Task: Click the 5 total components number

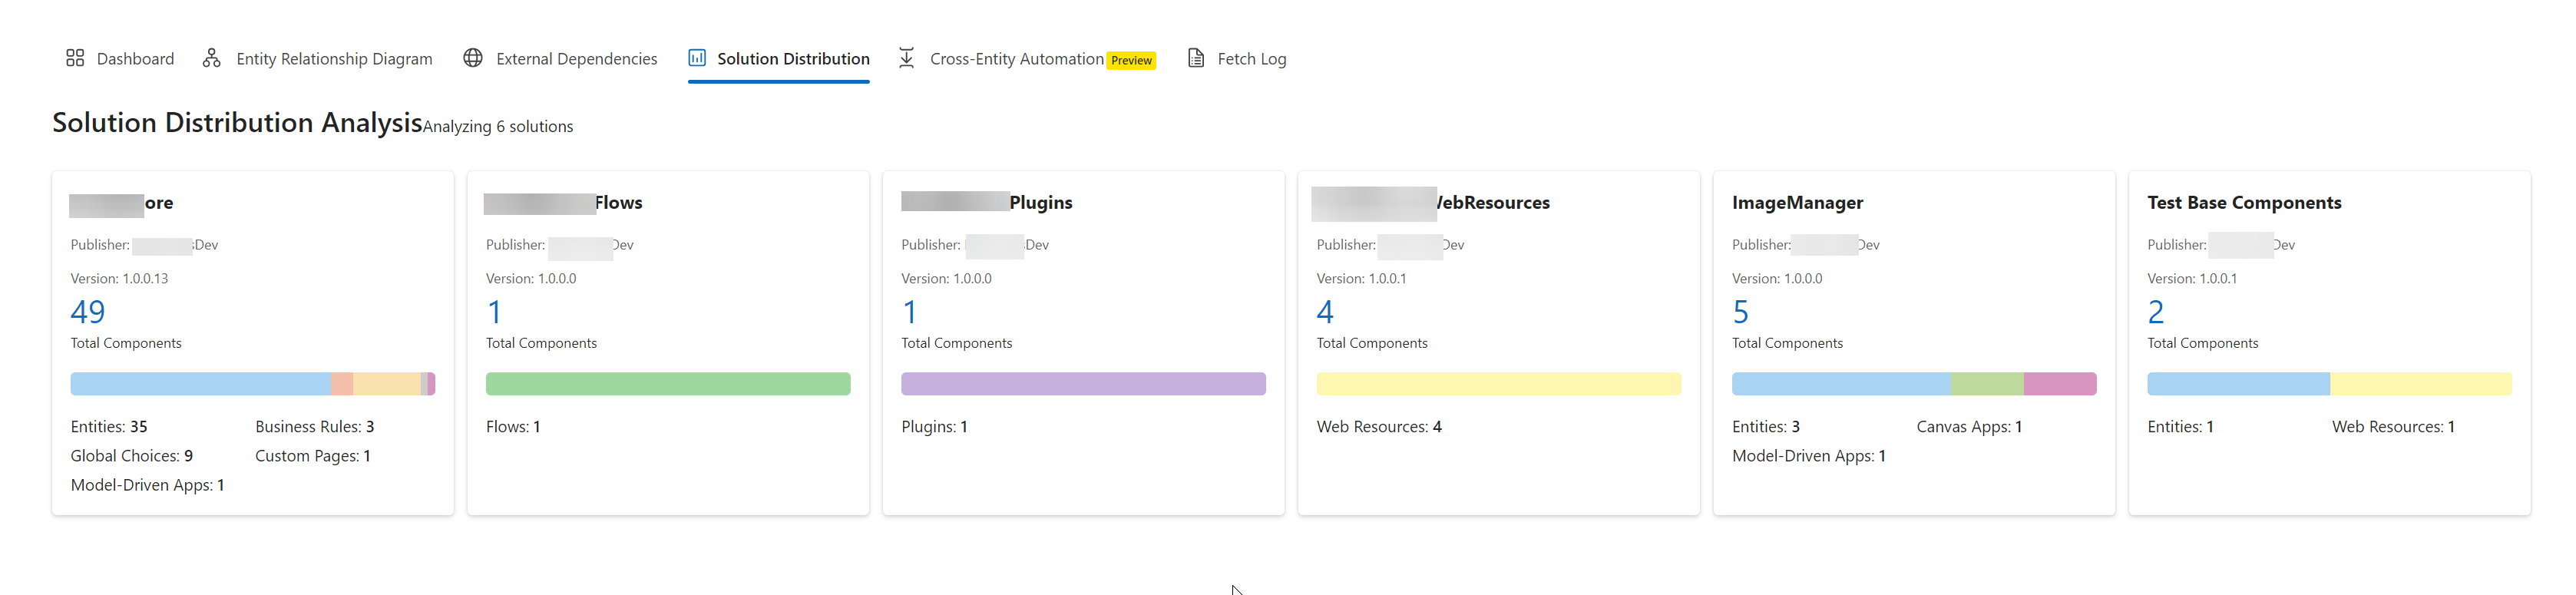Action: click(1740, 312)
